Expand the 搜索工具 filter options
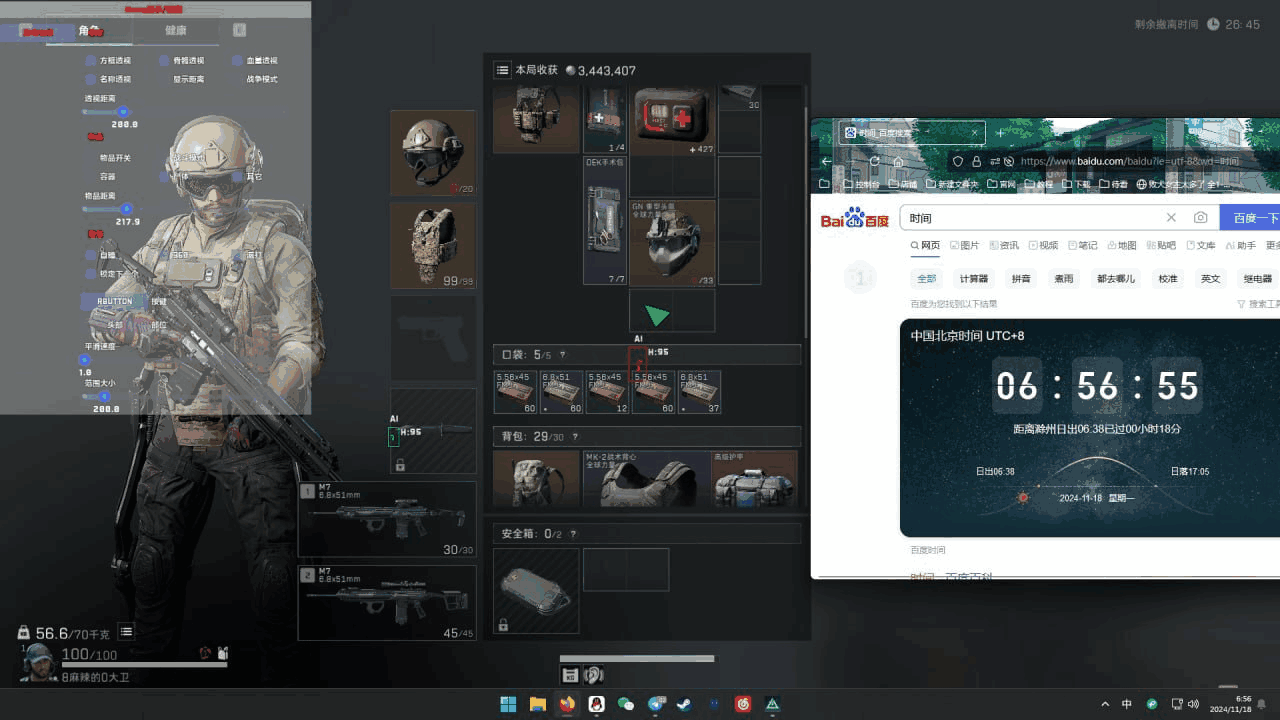The image size is (1280, 720). tap(1258, 304)
